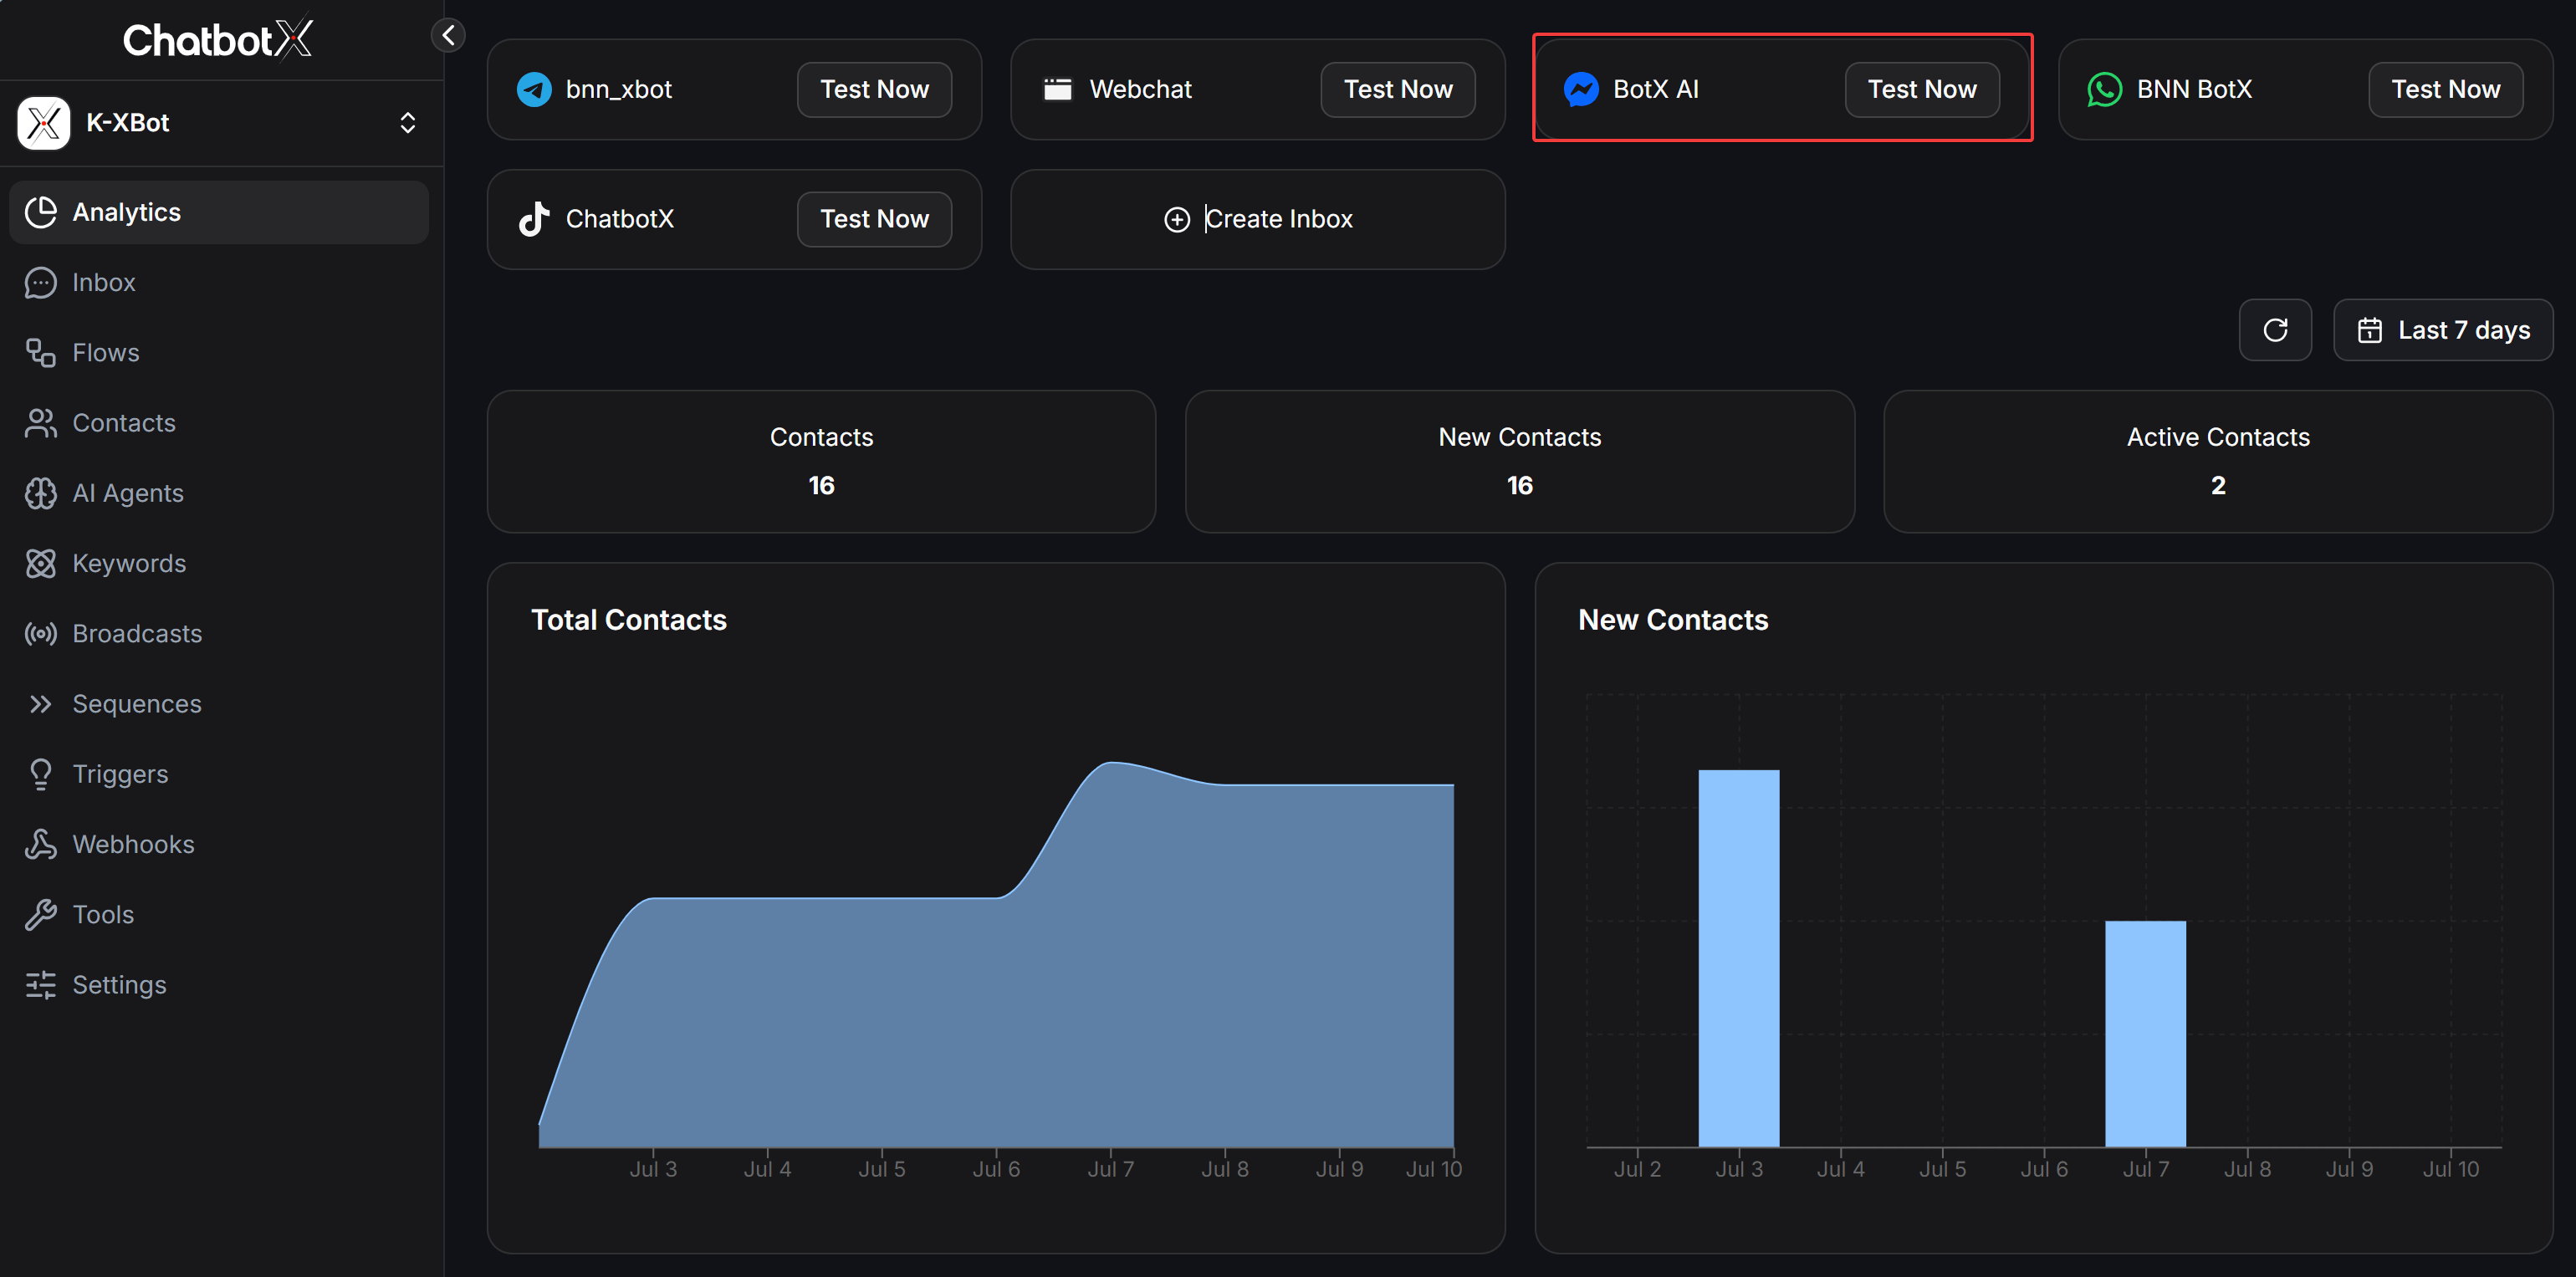Click the Active Contacts 2 stat card
This screenshot has height=1277, width=2576.
click(x=2217, y=461)
